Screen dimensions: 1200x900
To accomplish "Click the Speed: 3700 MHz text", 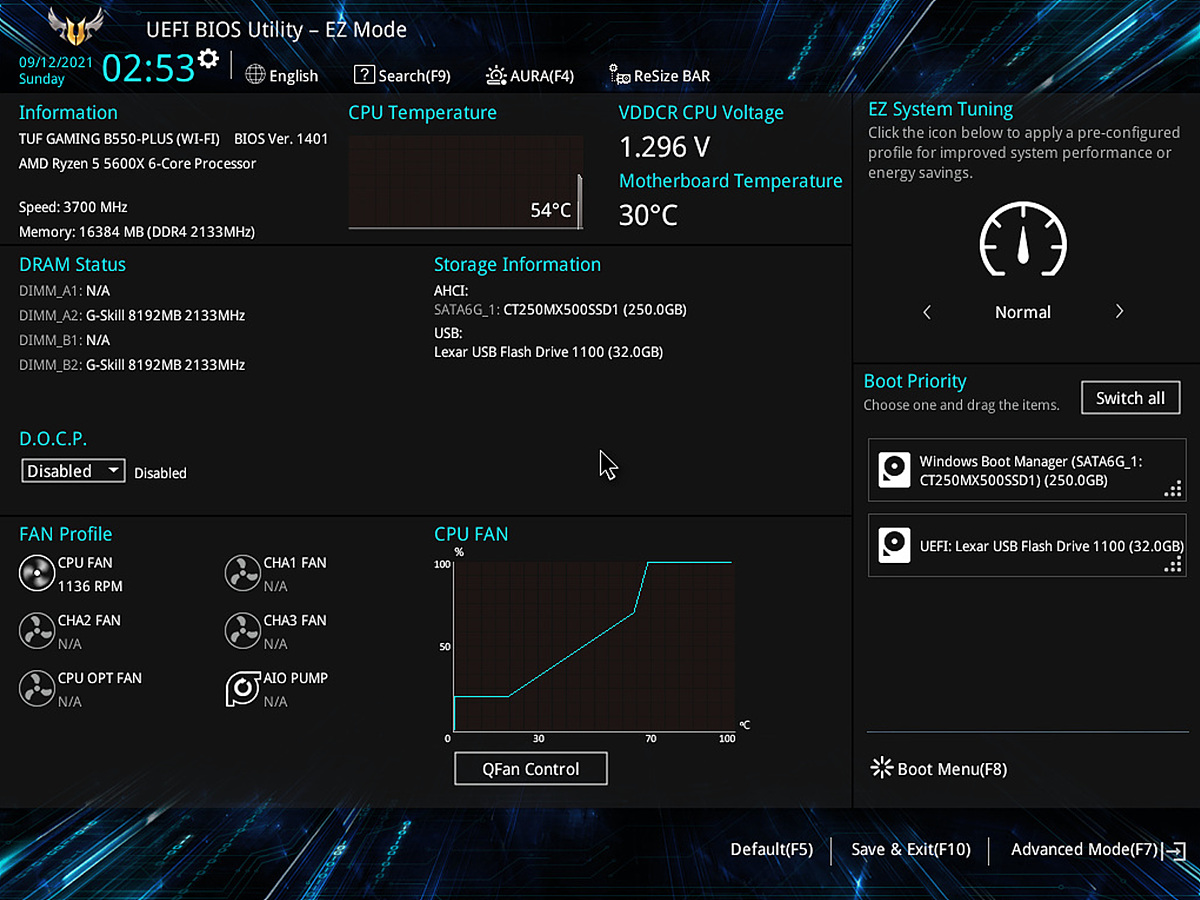I will click(x=73, y=207).
